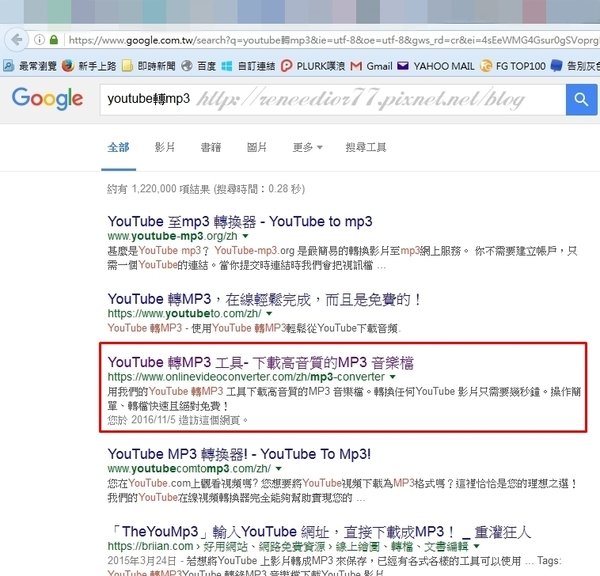Click the onlinevideoconverter.com/zh/mp3-converter URL text
The height and width of the screenshot is (576, 600).
[246, 377]
